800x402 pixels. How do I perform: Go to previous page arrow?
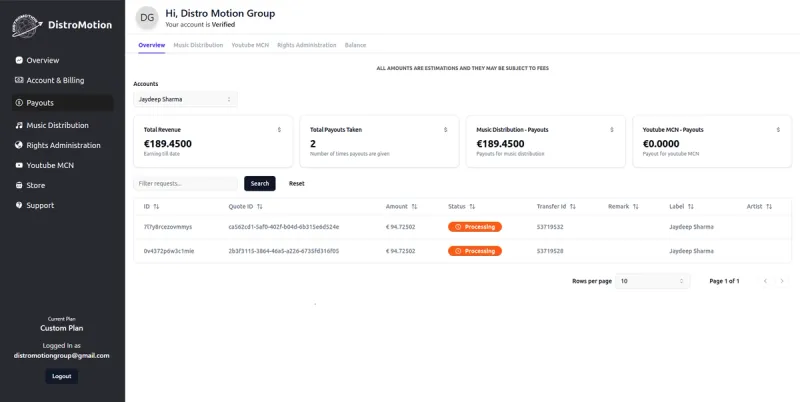765,281
